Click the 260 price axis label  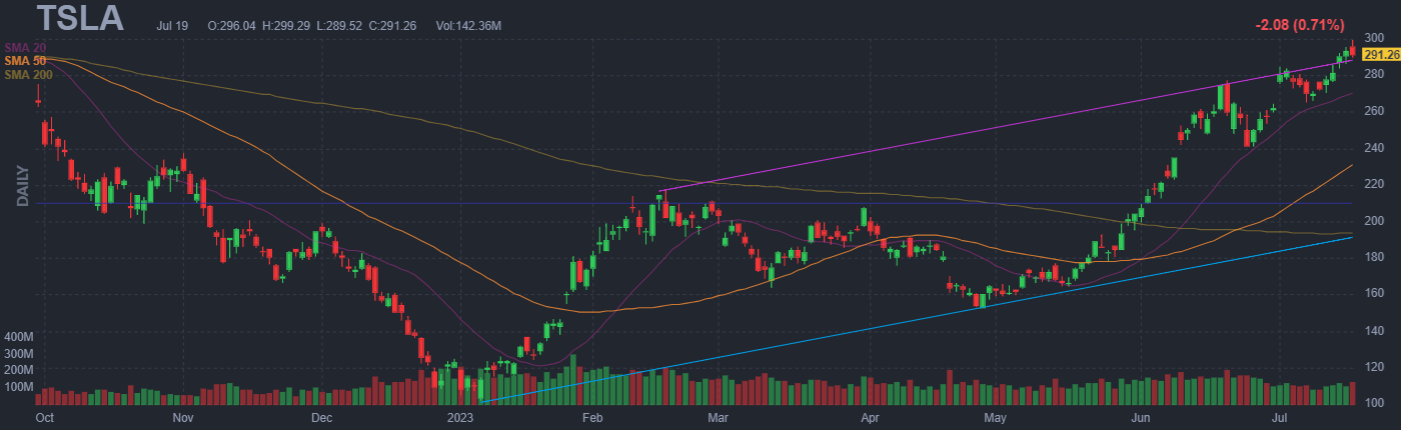1372,111
